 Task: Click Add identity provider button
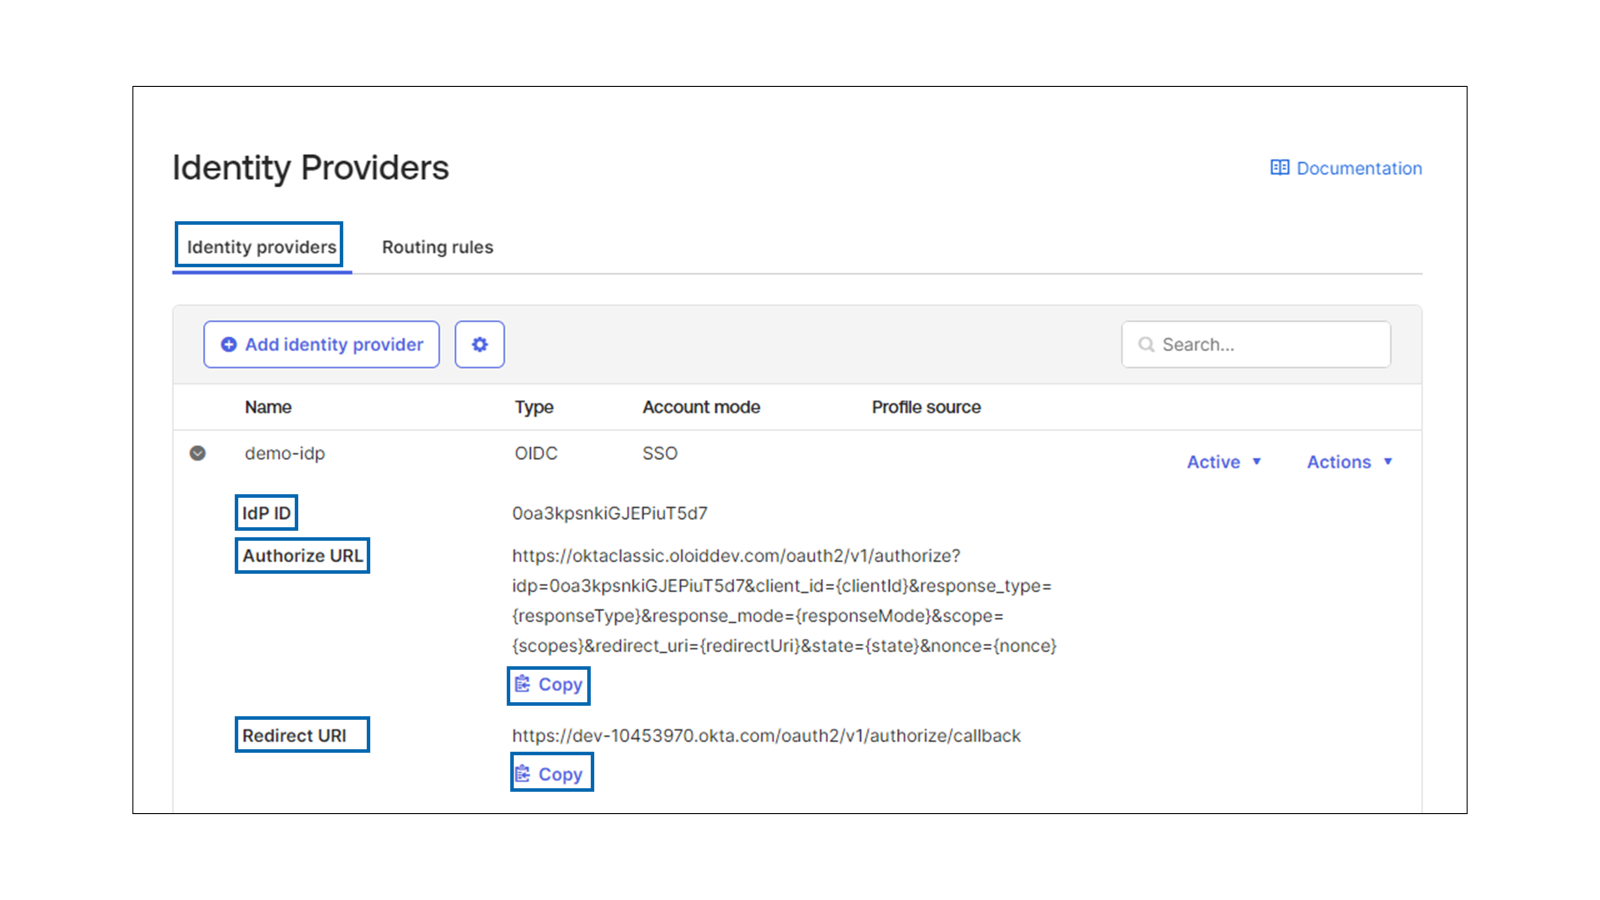tap(322, 344)
